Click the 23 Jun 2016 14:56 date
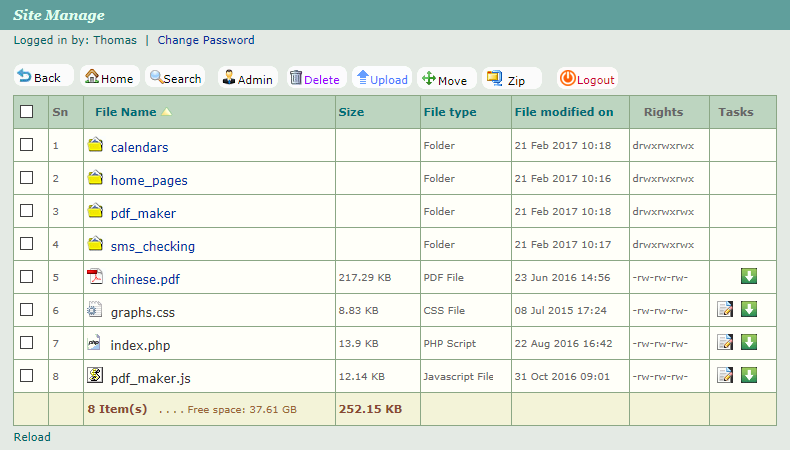The image size is (790, 450). tap(562, 278)
